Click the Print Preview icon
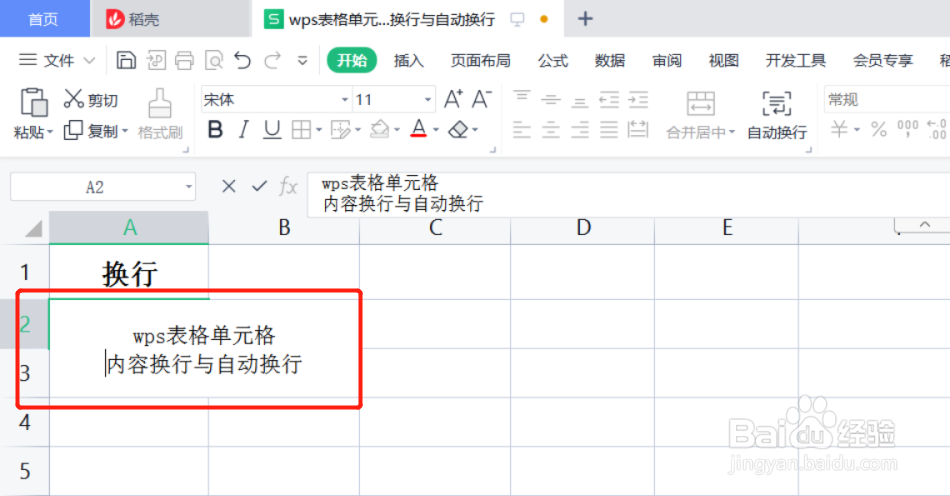The image size is (950, 496). (x=214, y=60)
